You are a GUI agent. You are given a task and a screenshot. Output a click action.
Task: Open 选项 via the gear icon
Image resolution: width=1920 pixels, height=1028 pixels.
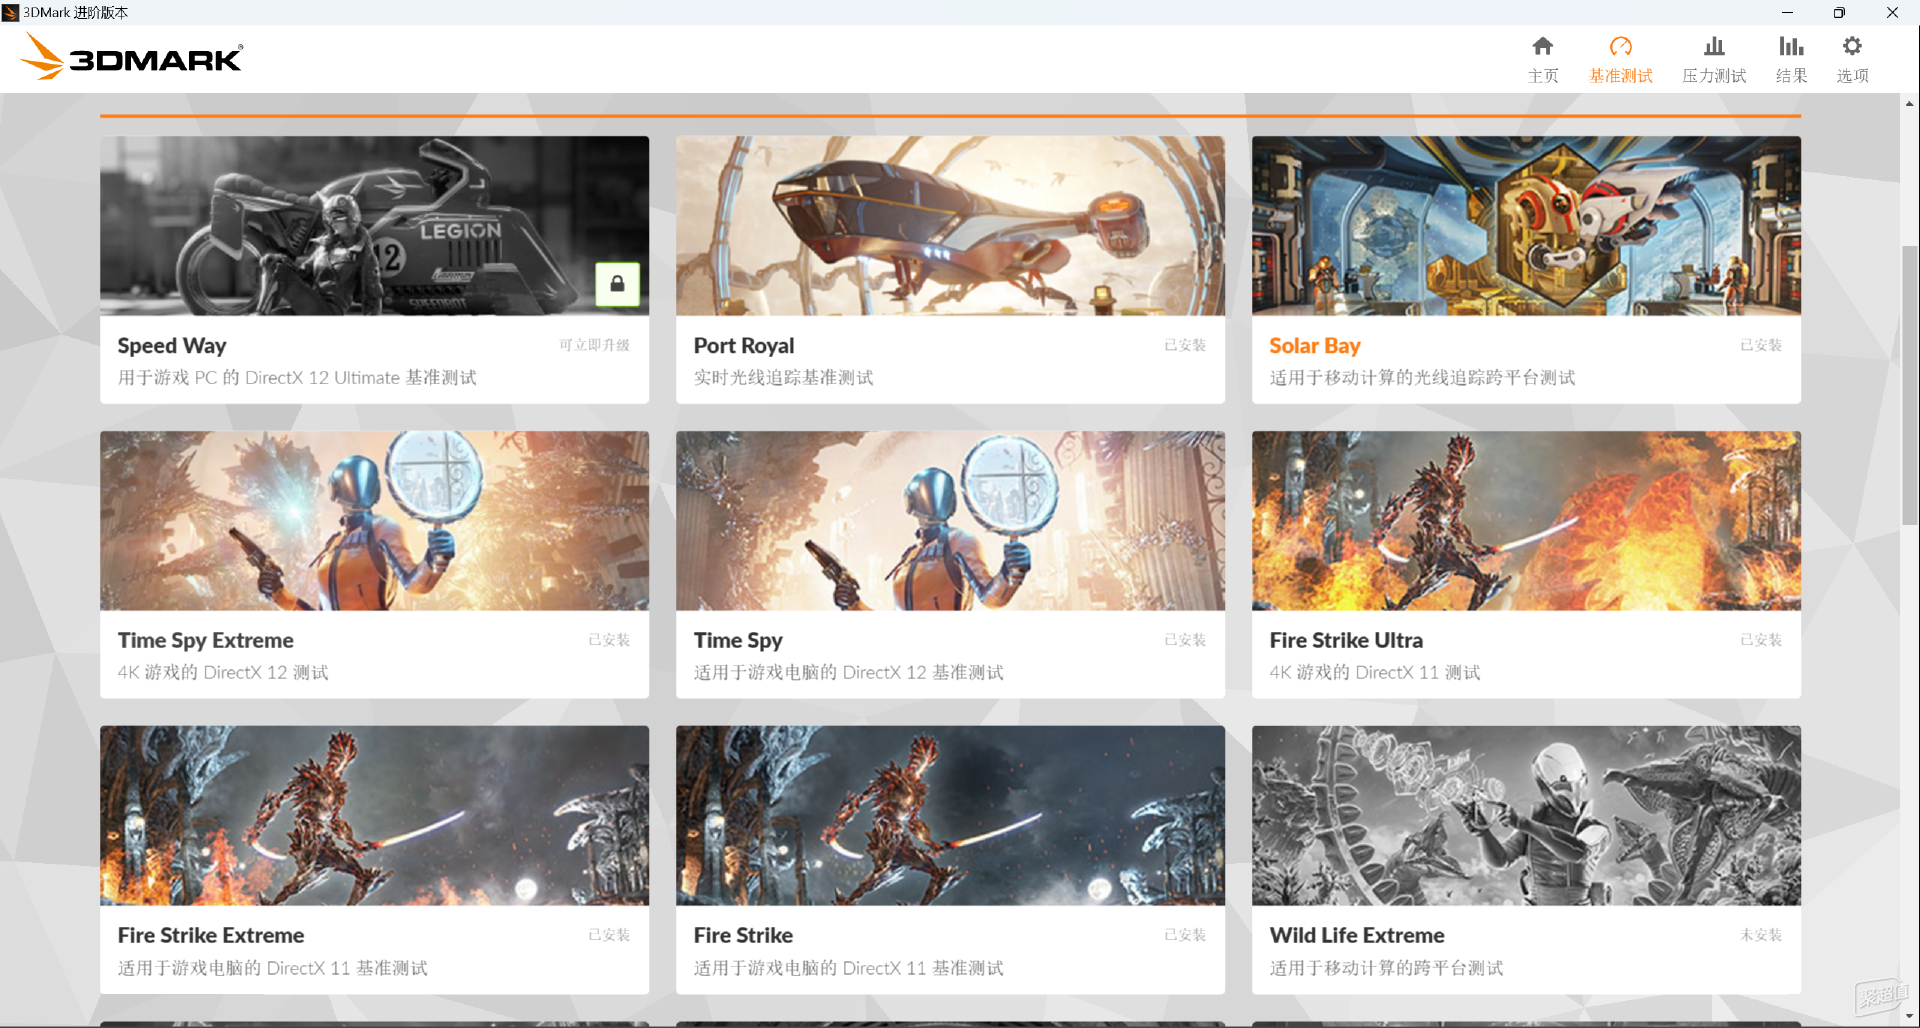point(1852,46)
